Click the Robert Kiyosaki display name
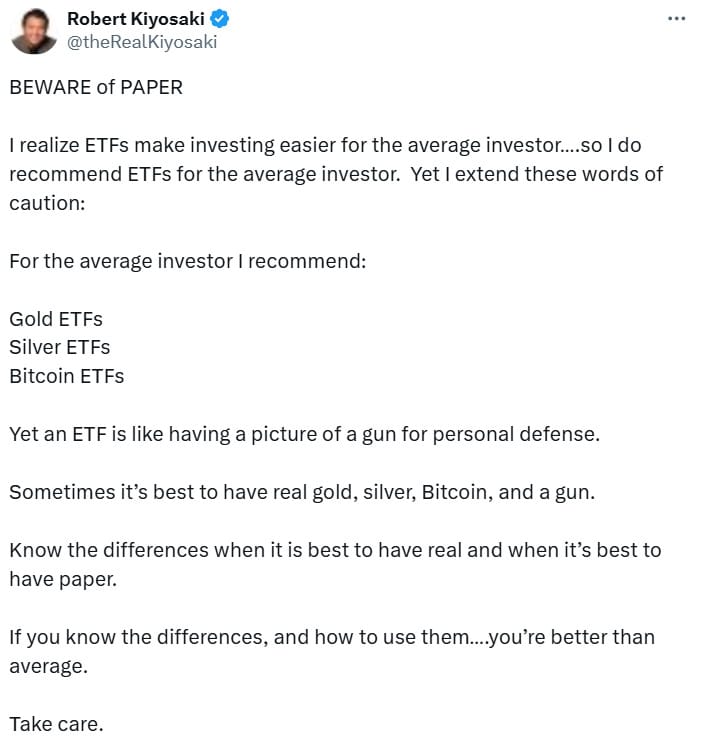707x742 pixels. [x=134, y=19]
